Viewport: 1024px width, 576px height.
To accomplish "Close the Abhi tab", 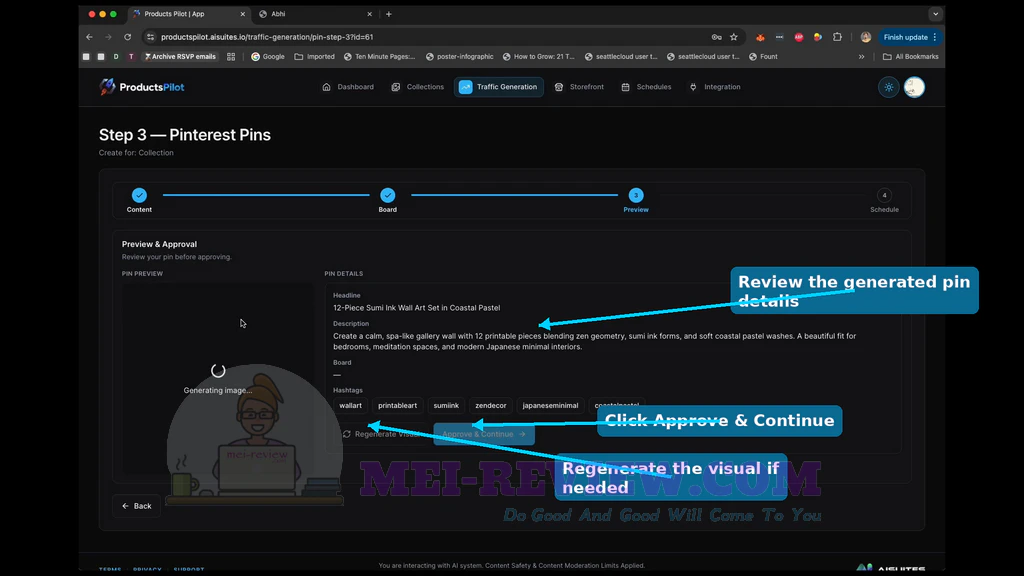I will point(370,14).
